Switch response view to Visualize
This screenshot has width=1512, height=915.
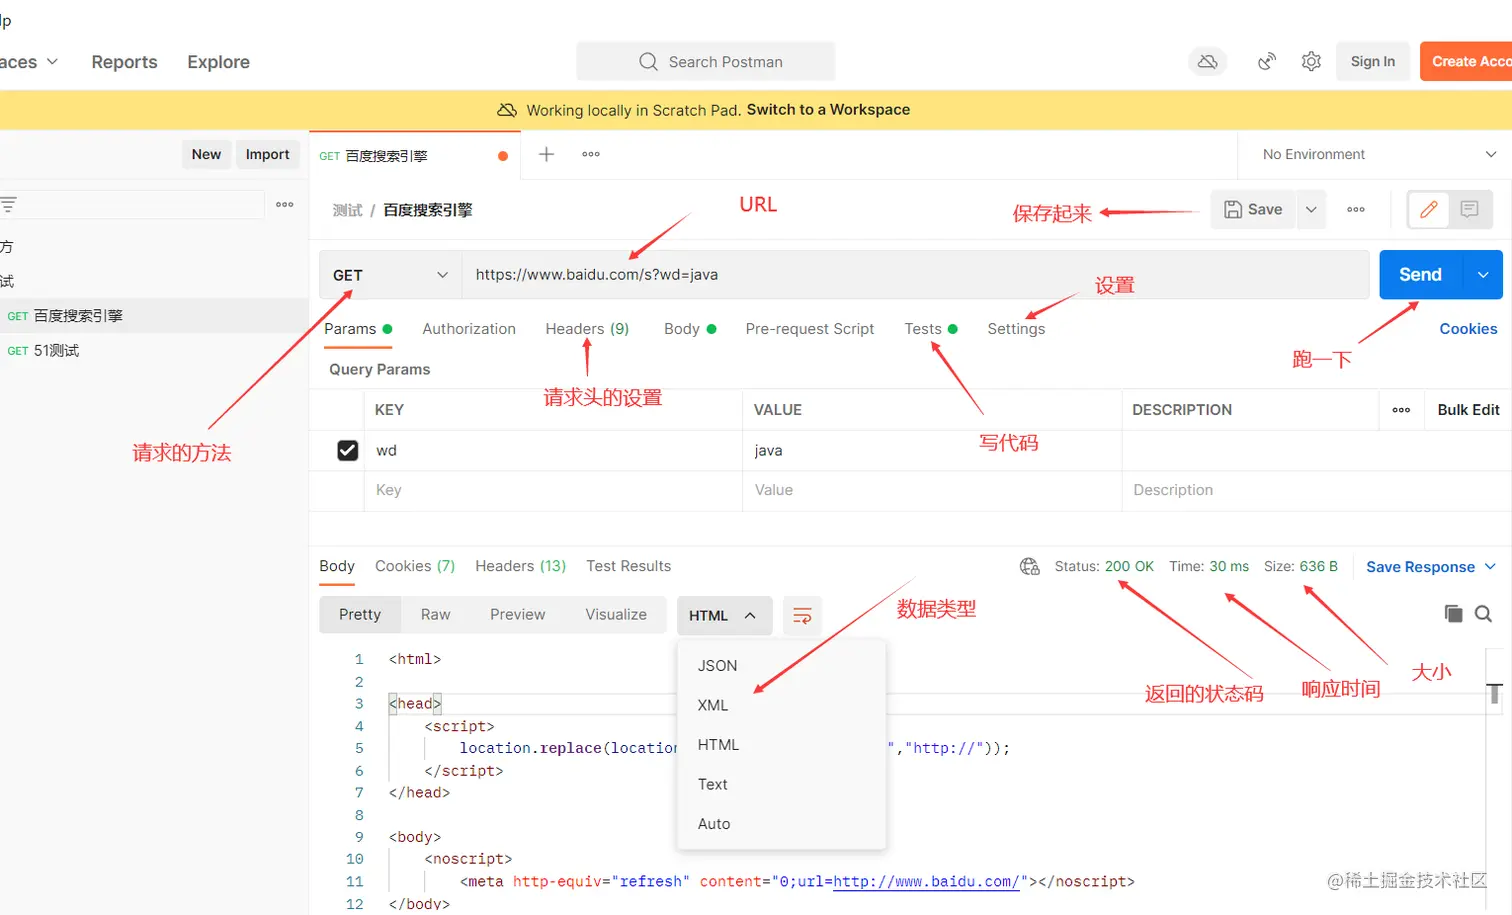[616, 615]
